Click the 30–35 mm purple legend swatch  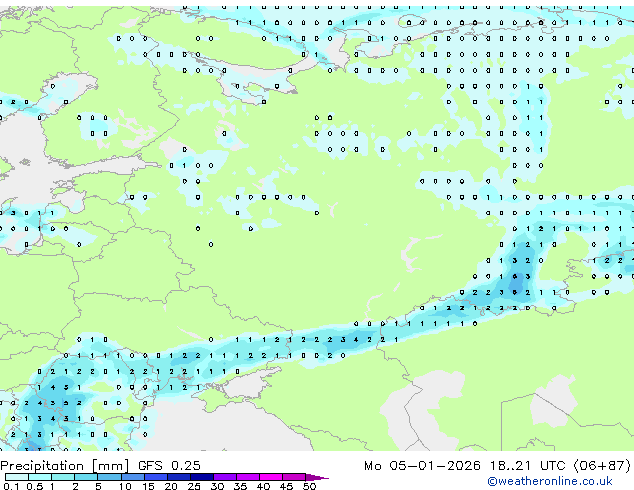(x=225, y=477)
